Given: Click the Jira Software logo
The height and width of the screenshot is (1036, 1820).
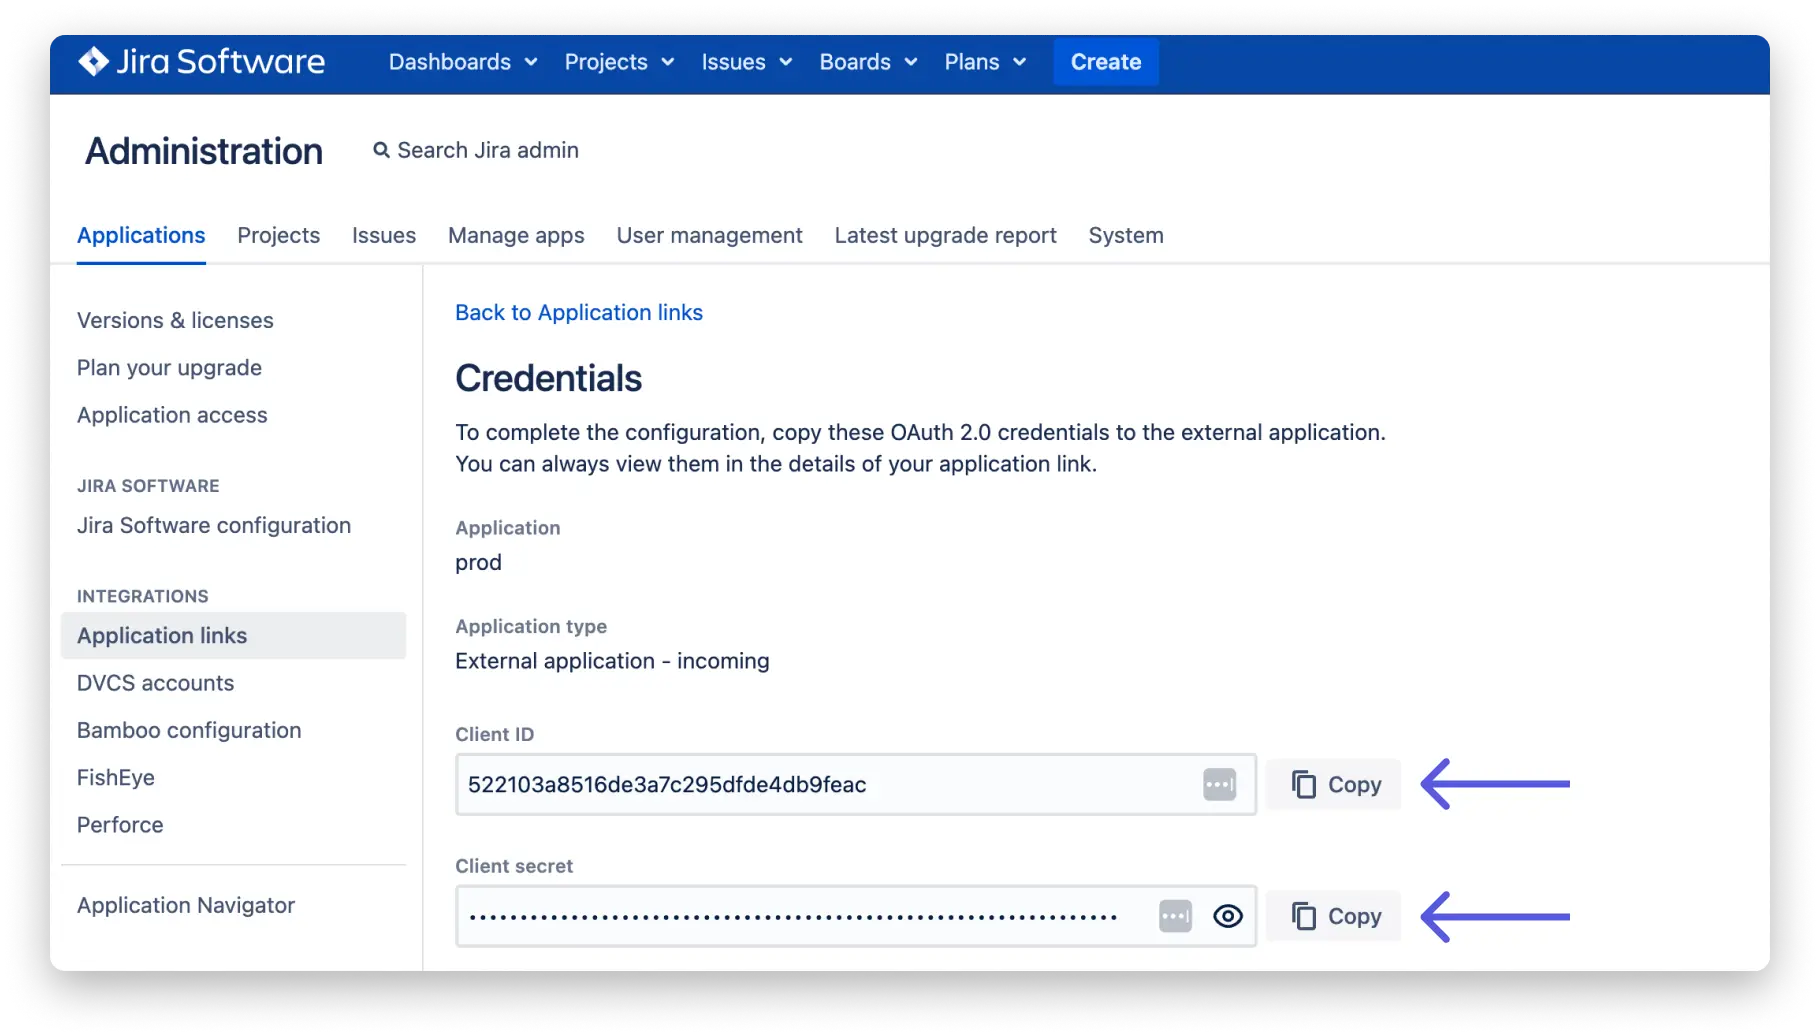Looking at the screenshot, I should [201, 62].
